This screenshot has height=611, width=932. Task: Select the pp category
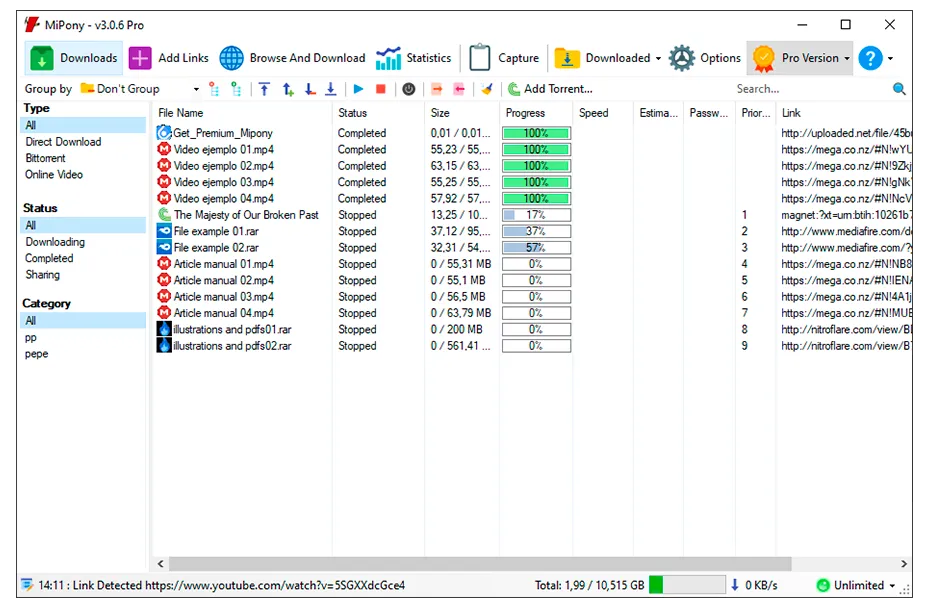30,338
